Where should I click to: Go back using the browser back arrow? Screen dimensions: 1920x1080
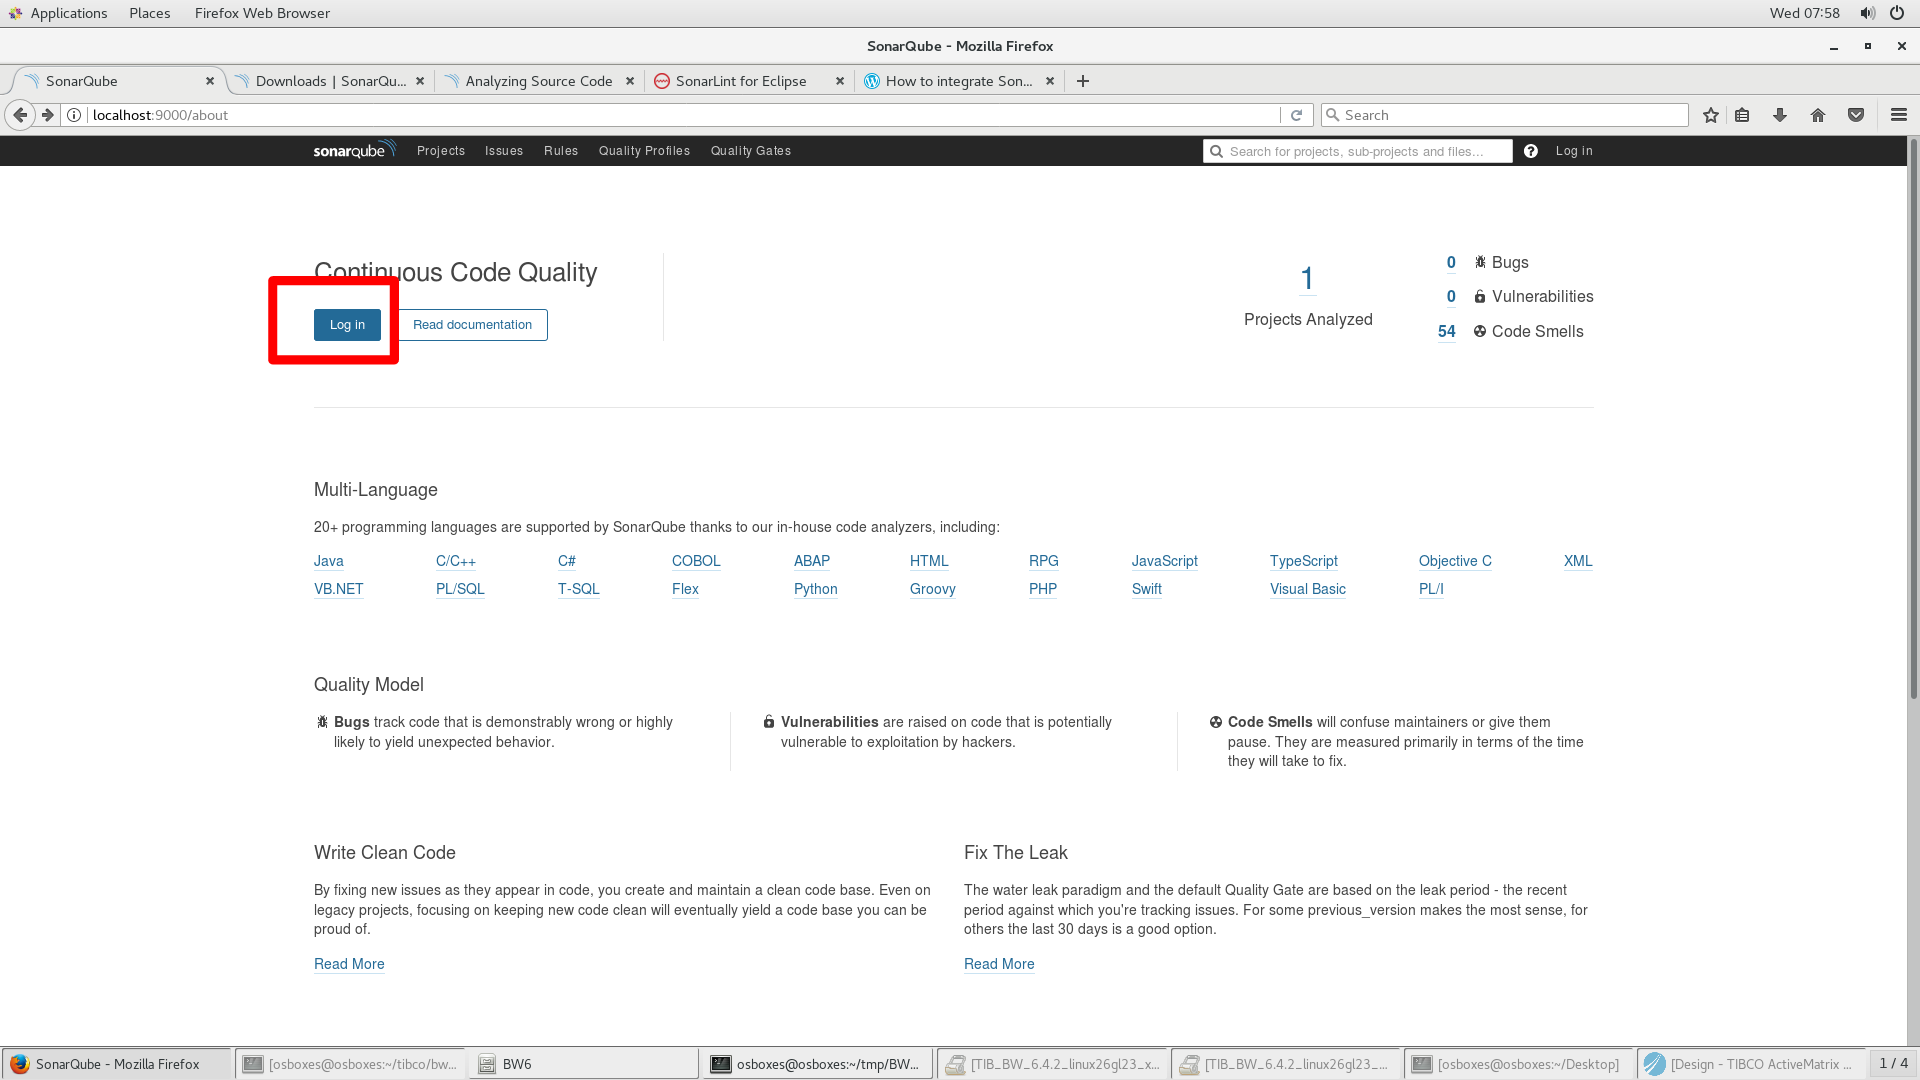(x=20, y=115)
